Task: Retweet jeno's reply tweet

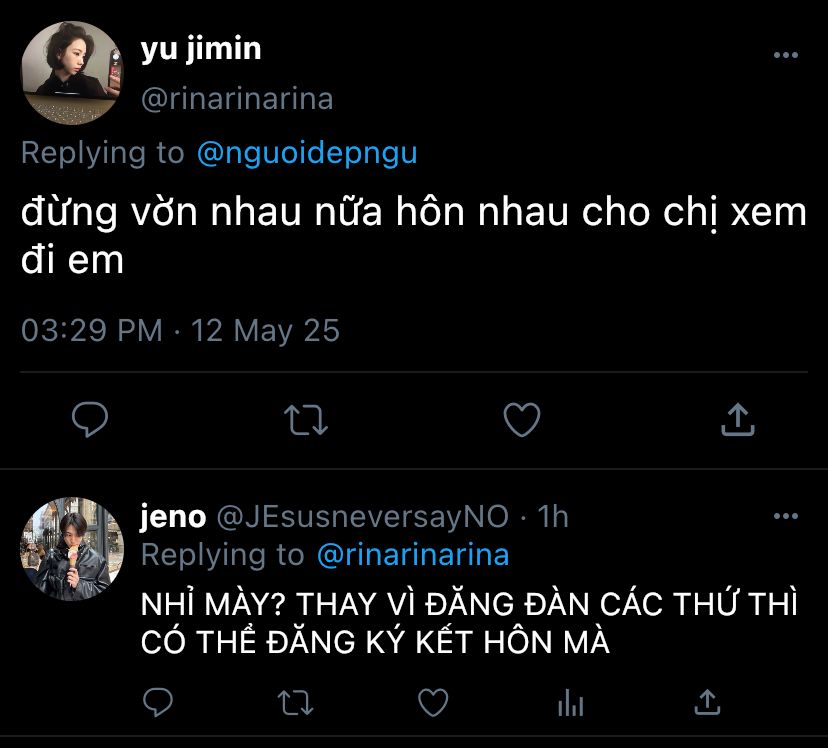Action: [293, 701]
